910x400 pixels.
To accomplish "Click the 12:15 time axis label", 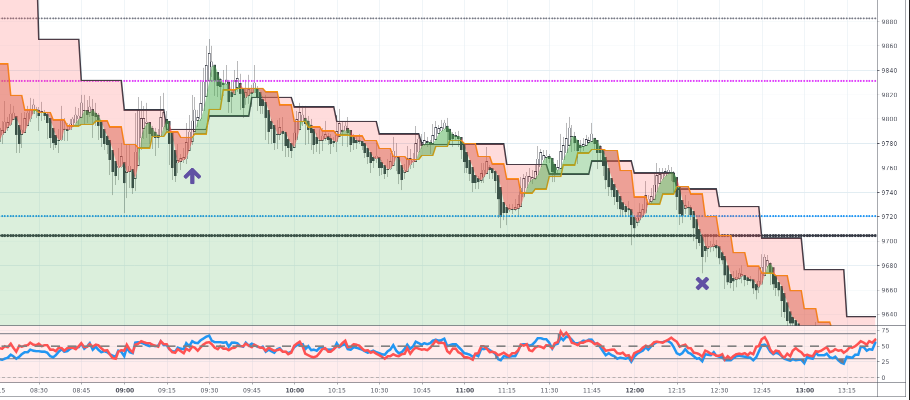I will pyautogui.click(x=677, y=390).
